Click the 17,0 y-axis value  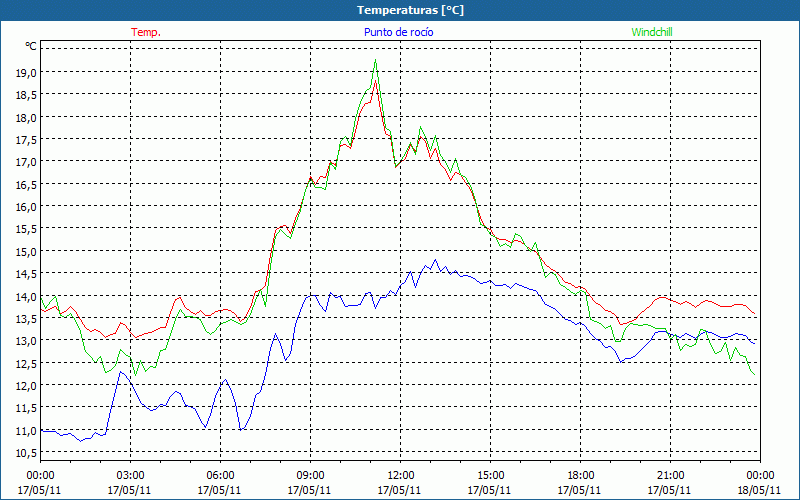[x=27, y=162]
